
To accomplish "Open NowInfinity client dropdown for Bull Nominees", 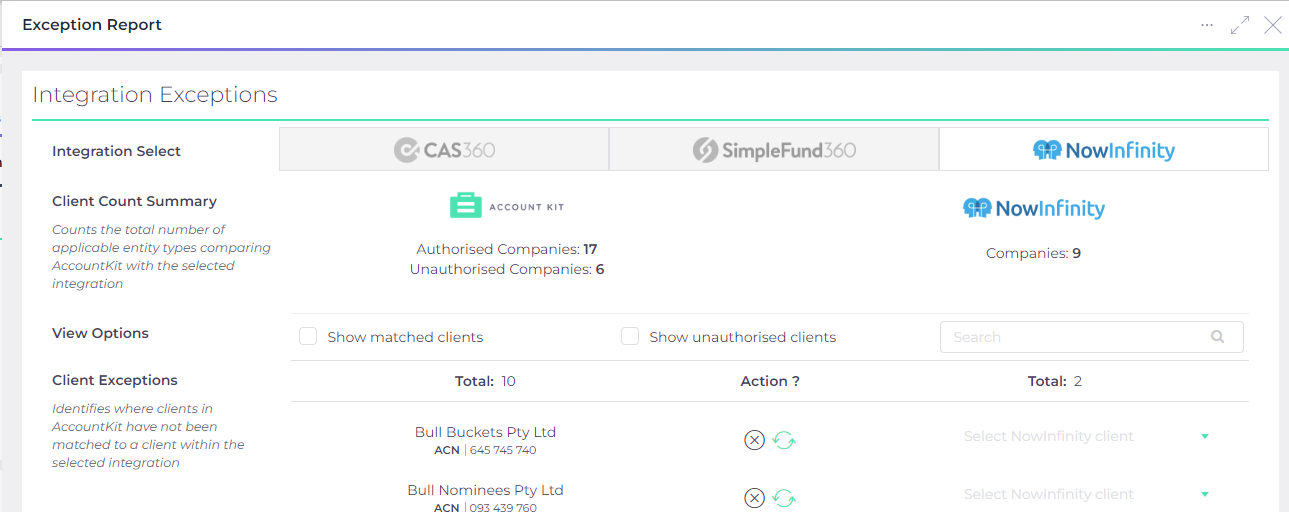I will point(1087,494).
